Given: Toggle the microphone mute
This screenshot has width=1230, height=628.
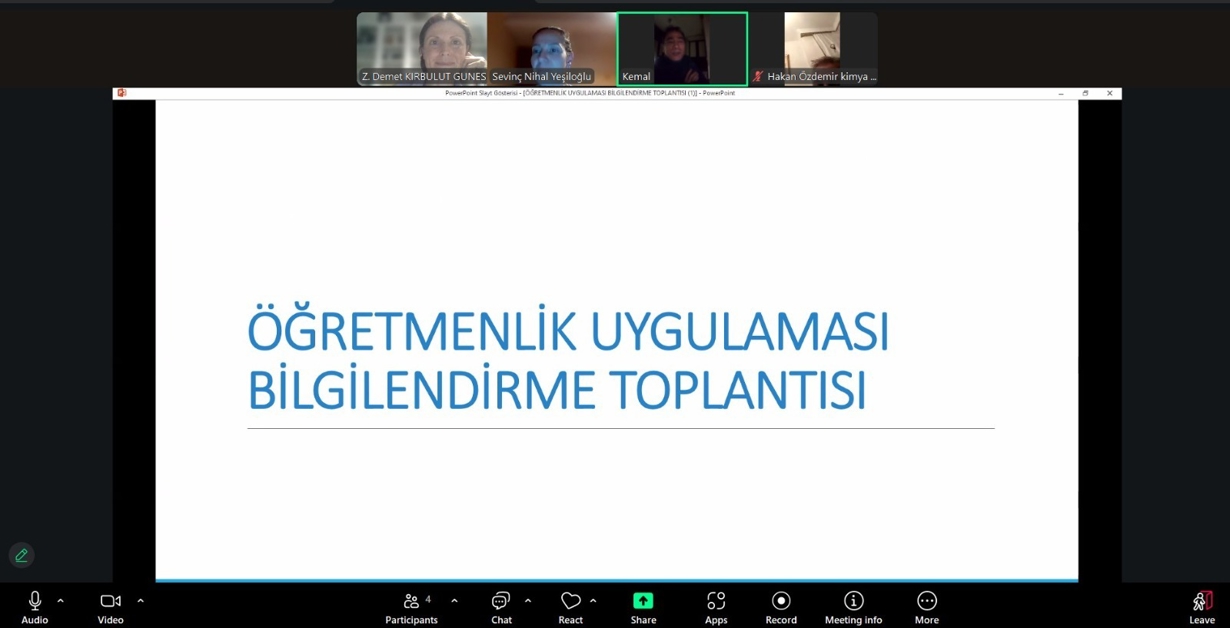Looking at the screenshot, I should tap(35, 600).
